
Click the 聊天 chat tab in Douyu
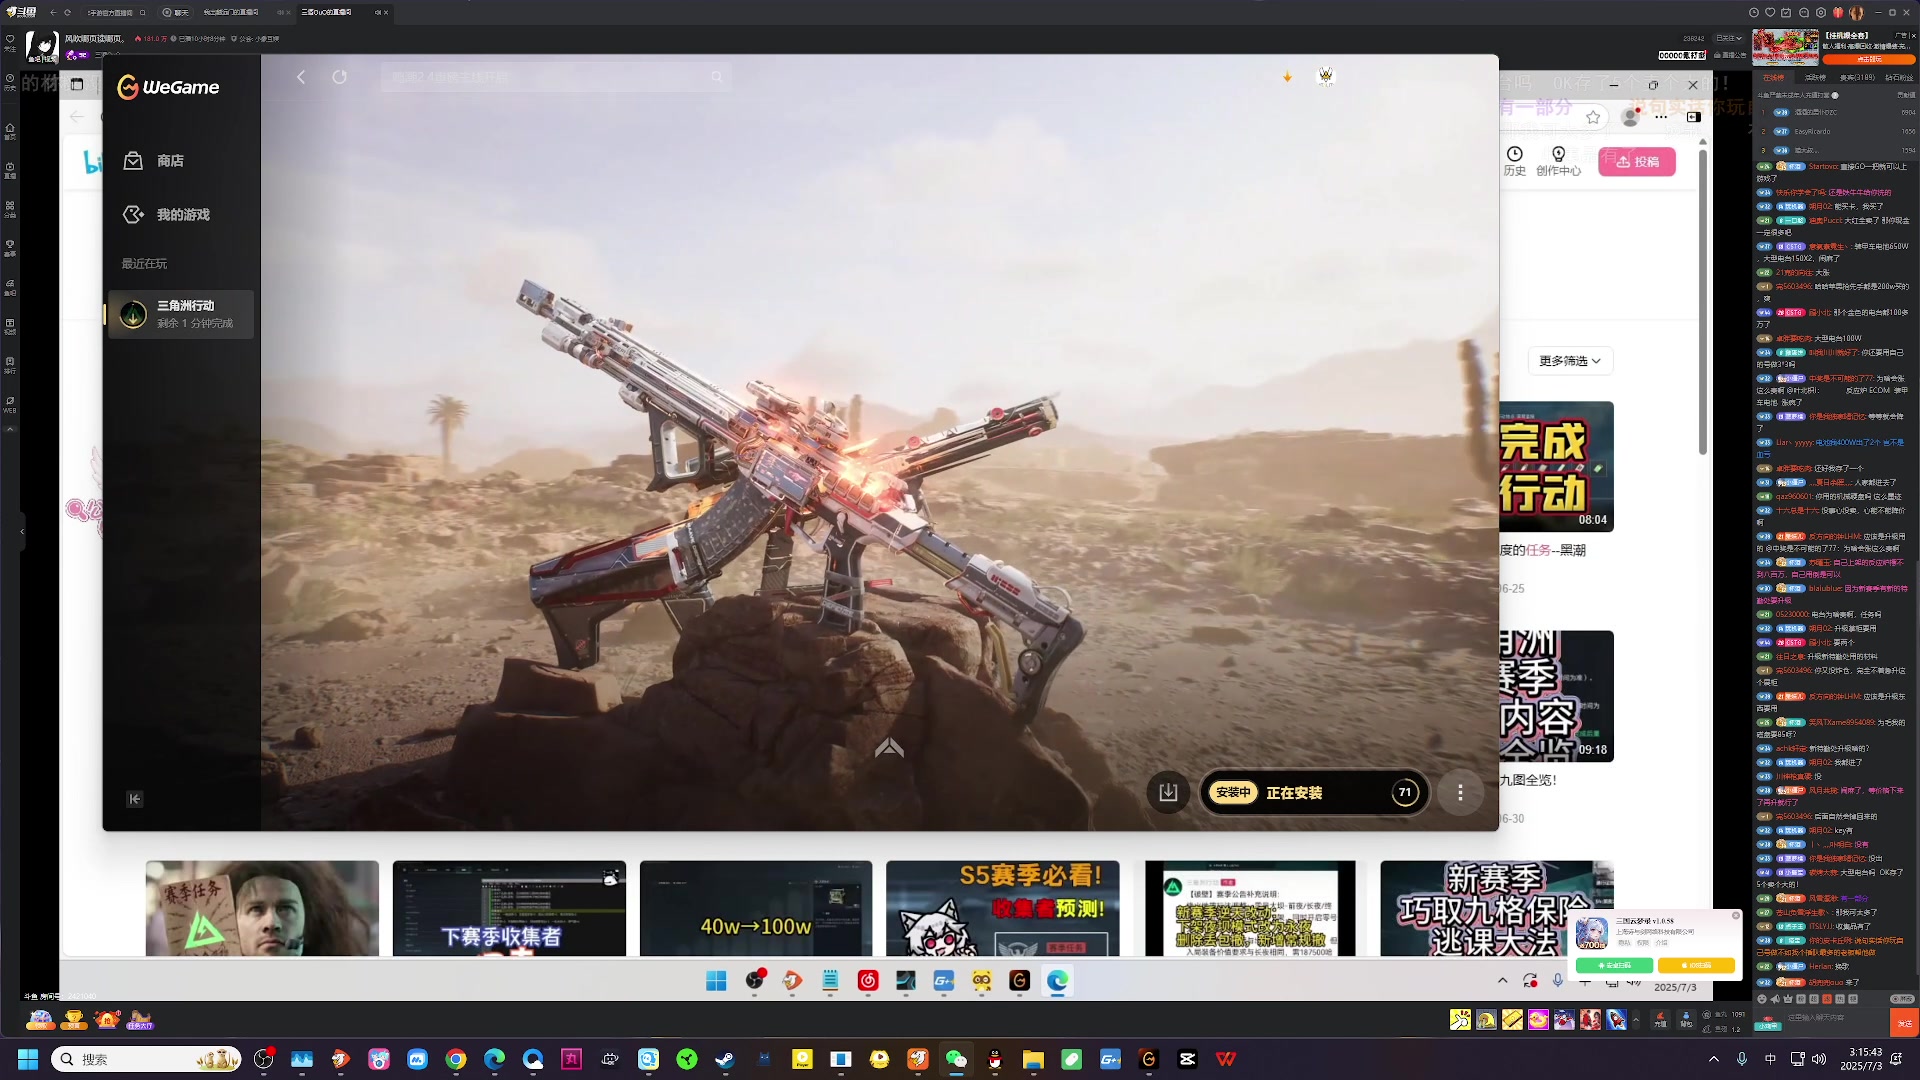coord(176,12)
